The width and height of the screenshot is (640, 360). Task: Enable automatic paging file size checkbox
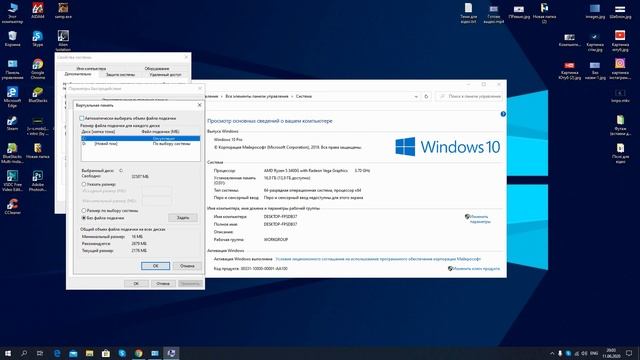coord(82,118)
